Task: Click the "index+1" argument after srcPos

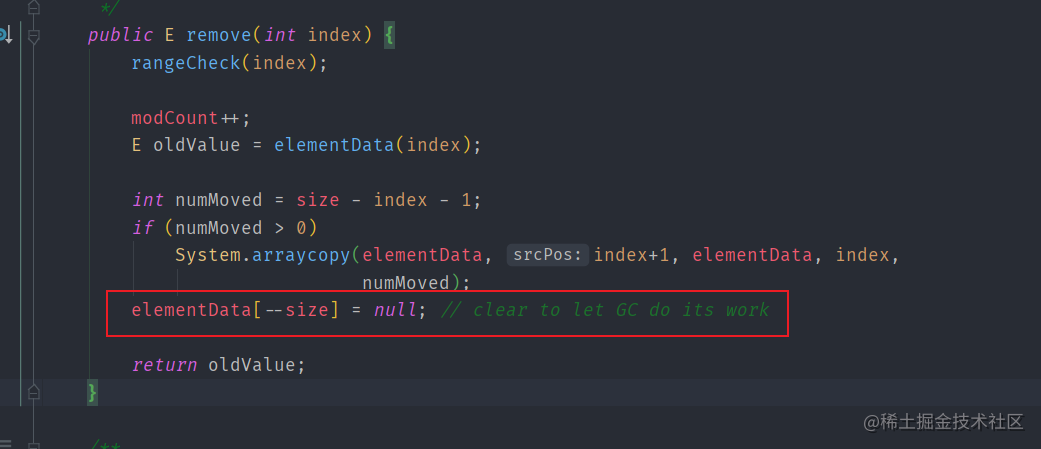Action: [x=631, y=255]
